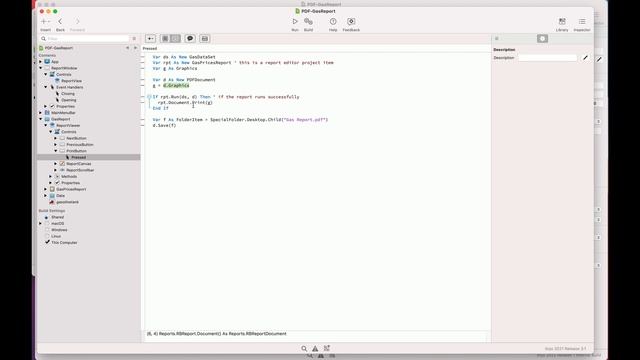Select the gasolinerank database item
The image size is (640, 360).
[x=67, y=202]
